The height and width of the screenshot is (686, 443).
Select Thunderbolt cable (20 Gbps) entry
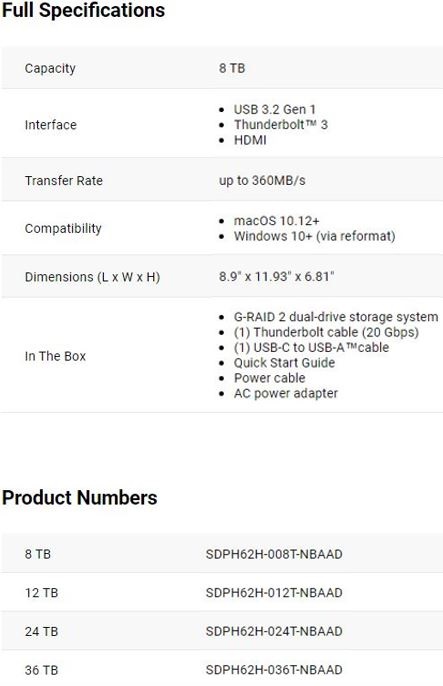click(326, 332)
